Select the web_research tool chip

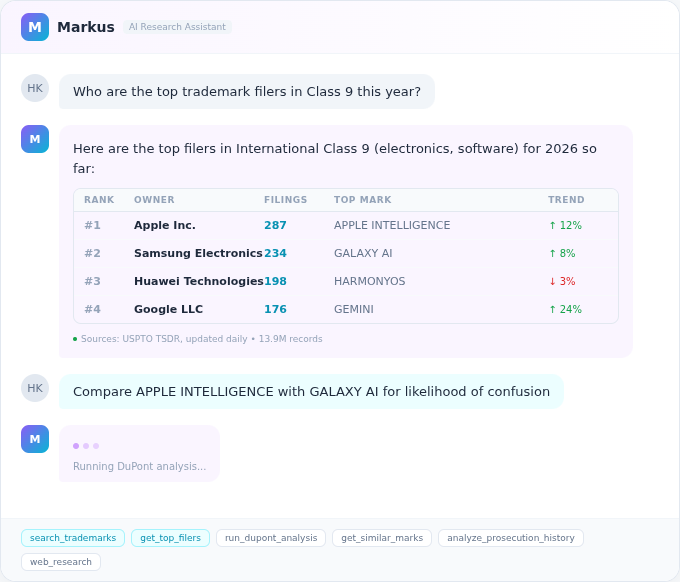[x=61, y=562]
